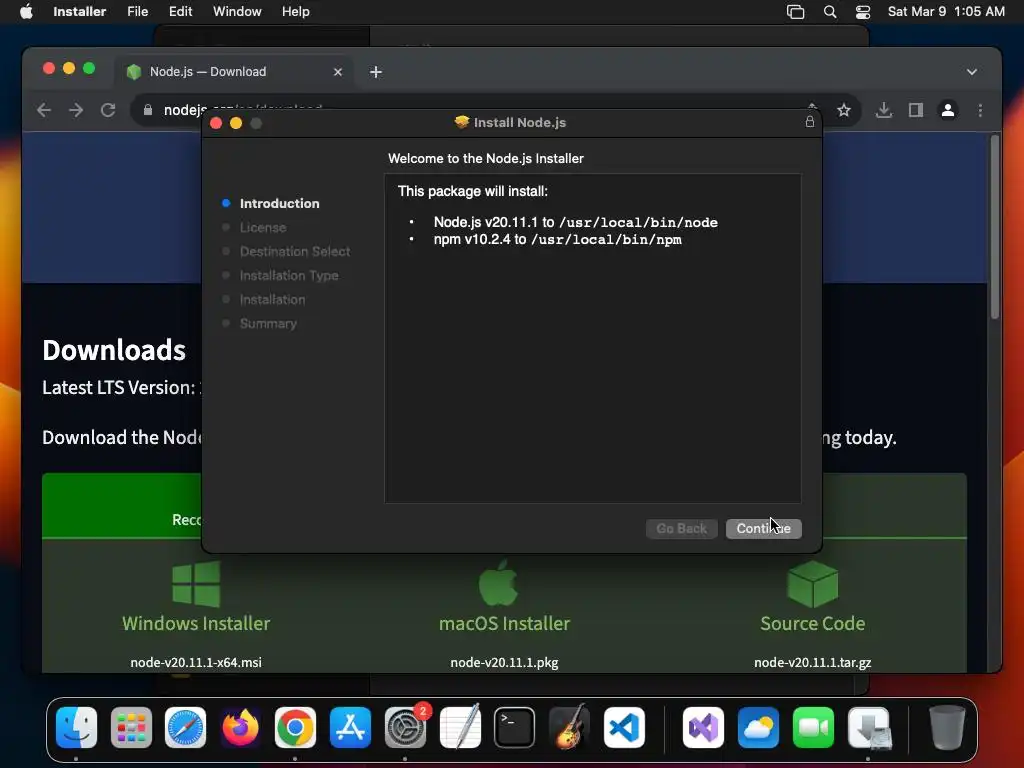Viewport: 1024px width, 768px height.
Task: Select the Destination Select step
Action: click(295, 251)
